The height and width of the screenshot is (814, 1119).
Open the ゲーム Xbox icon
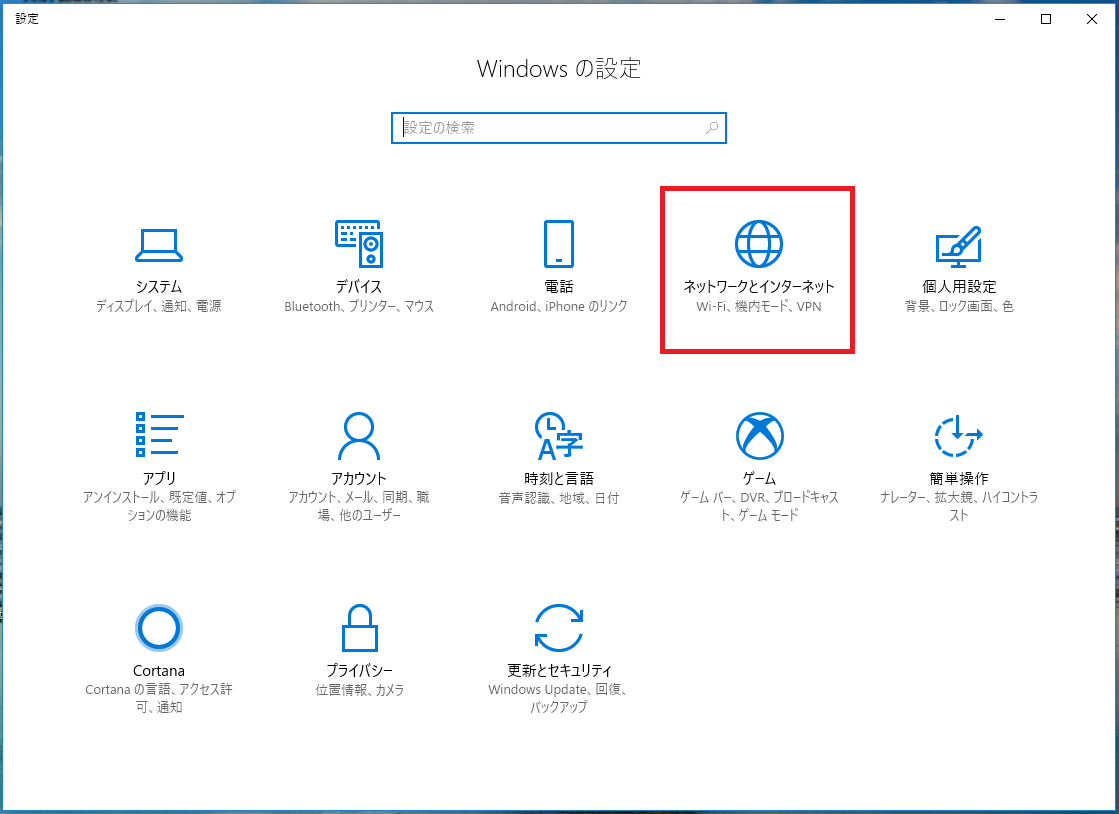point(759,434)
